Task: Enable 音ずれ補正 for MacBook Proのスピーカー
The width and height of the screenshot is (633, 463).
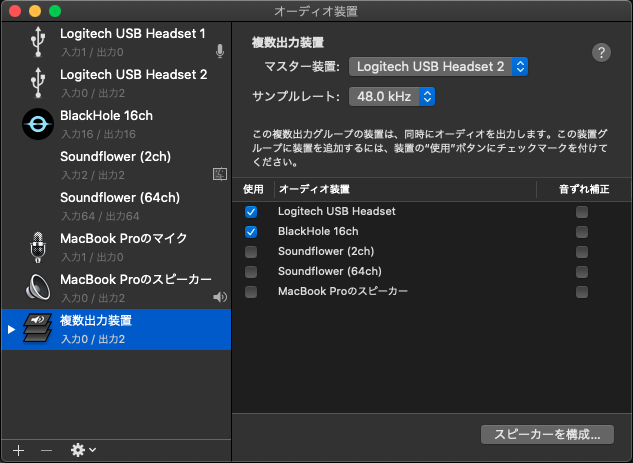Action: click(x=582, y=292)
